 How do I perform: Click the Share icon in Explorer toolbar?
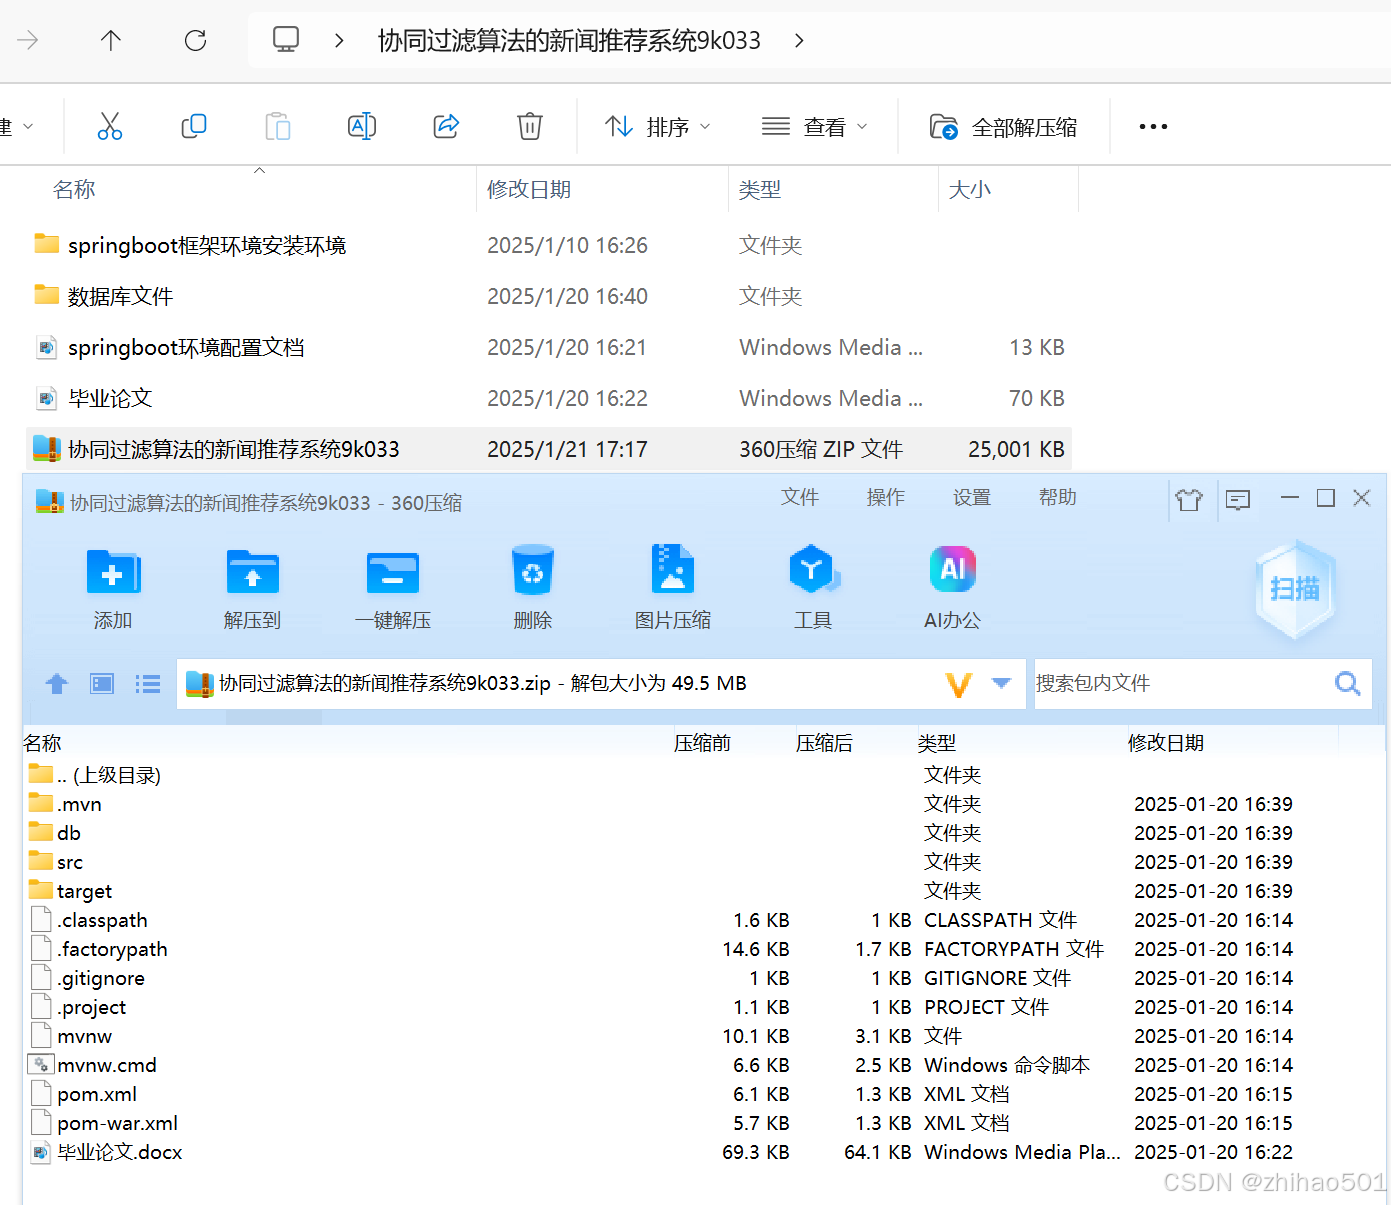point(446,126)
